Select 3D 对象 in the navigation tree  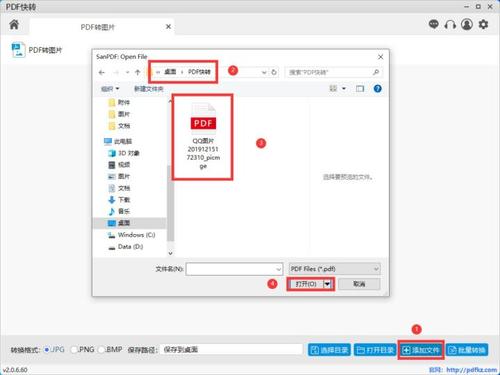tap(124, 153)
